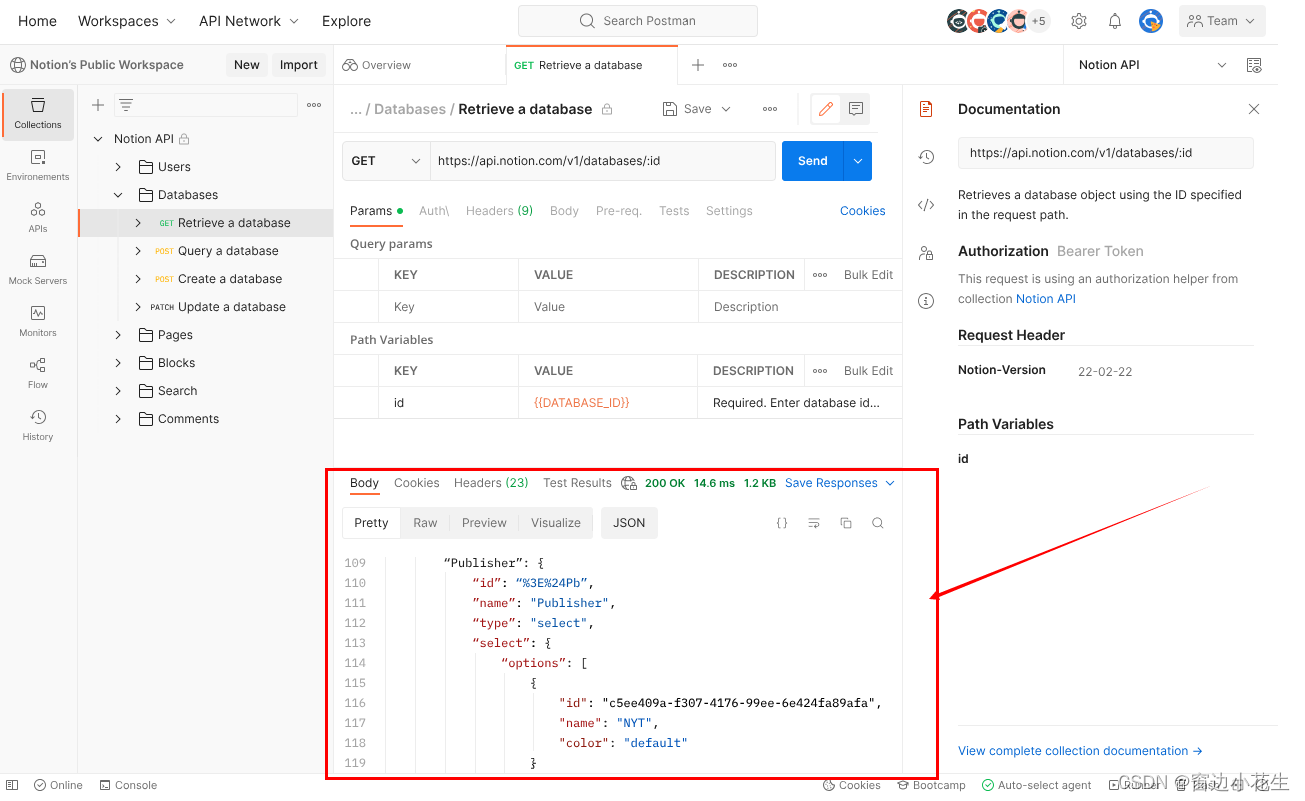Screen dimensions: 1305x801
Task: Open the settings gear in header
Action: pyautogui.click(x=1079, y=21)
